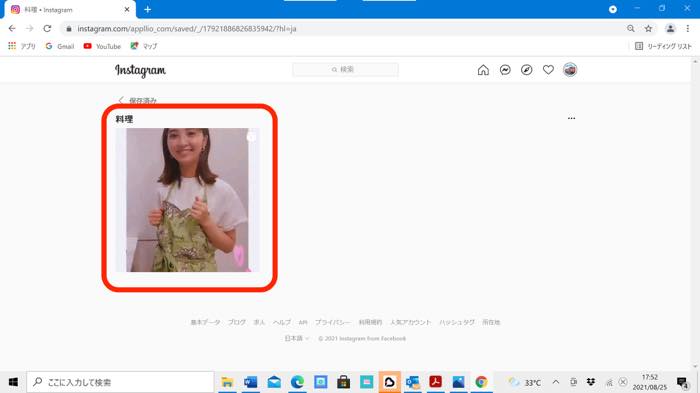Image resolution: width=700 pixels, height=393 pixels.
Task: Open Adobe Acrobat from taskbar
Action: point(436,382)
